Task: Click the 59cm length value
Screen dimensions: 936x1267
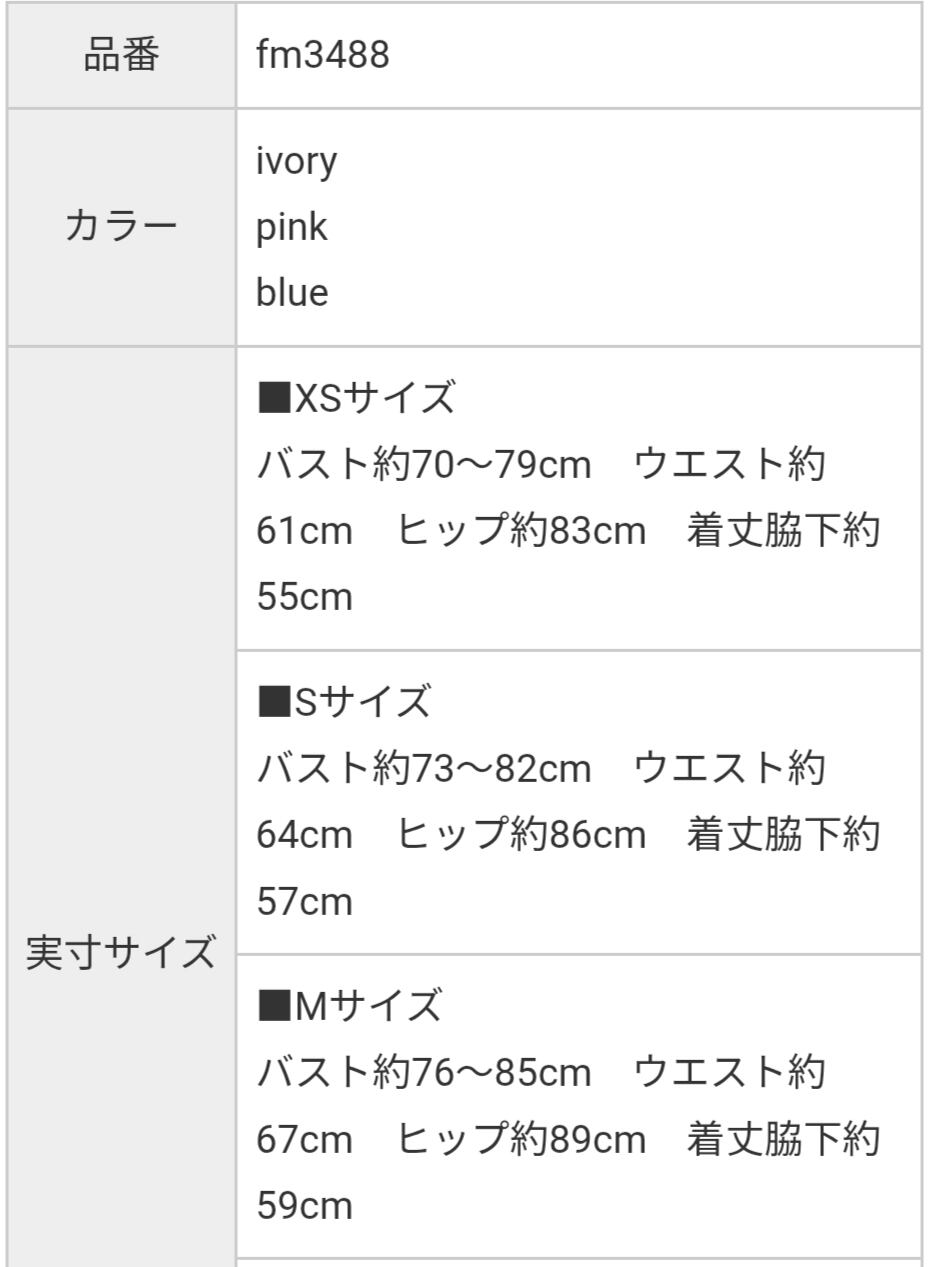Action: point(305,1204)
